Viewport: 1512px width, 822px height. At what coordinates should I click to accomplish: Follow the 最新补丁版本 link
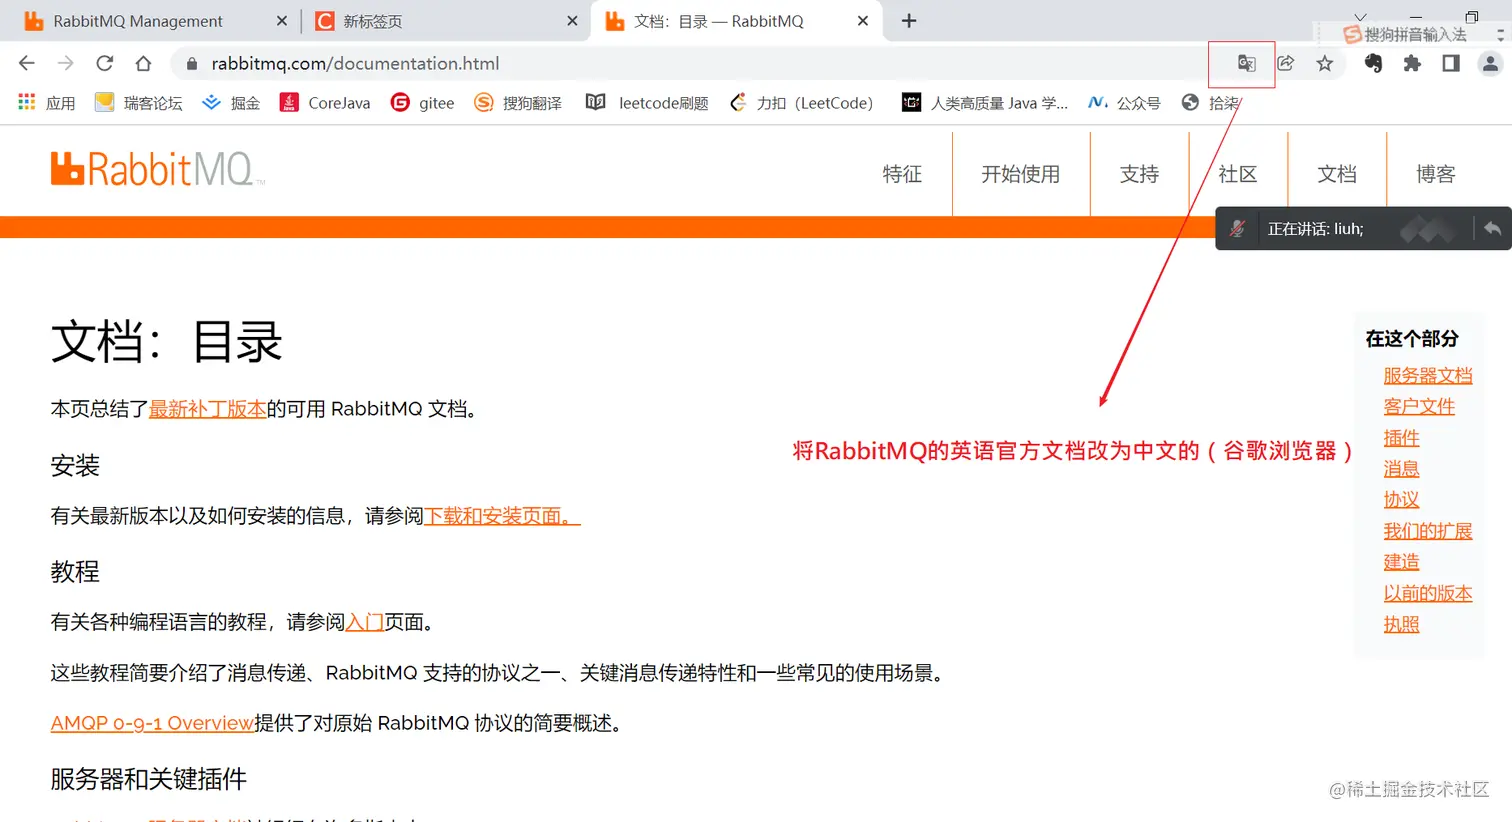pyautogui.click(x=208, y=409)
